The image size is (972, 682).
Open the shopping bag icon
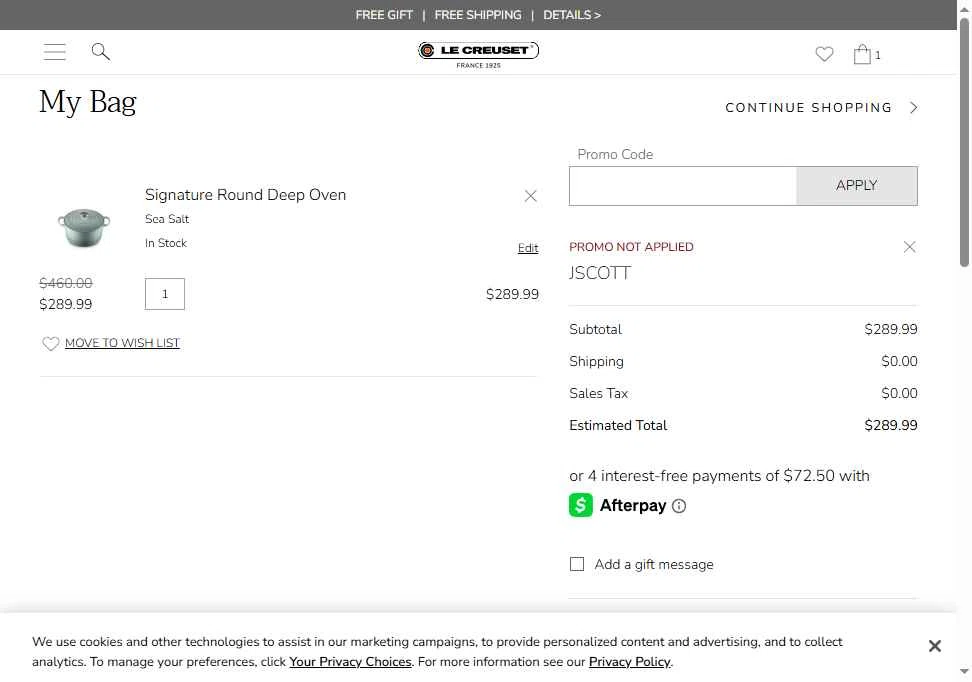[862, 55]
